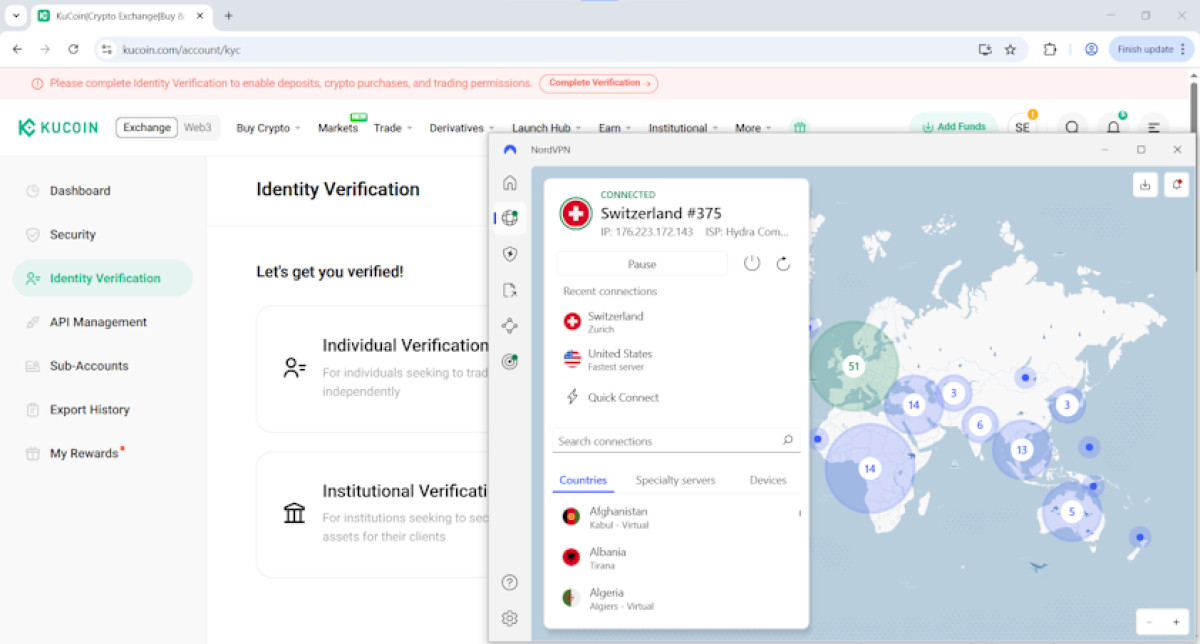Open NordVPN globe VPN connection icon

click(x=510, y=218)
